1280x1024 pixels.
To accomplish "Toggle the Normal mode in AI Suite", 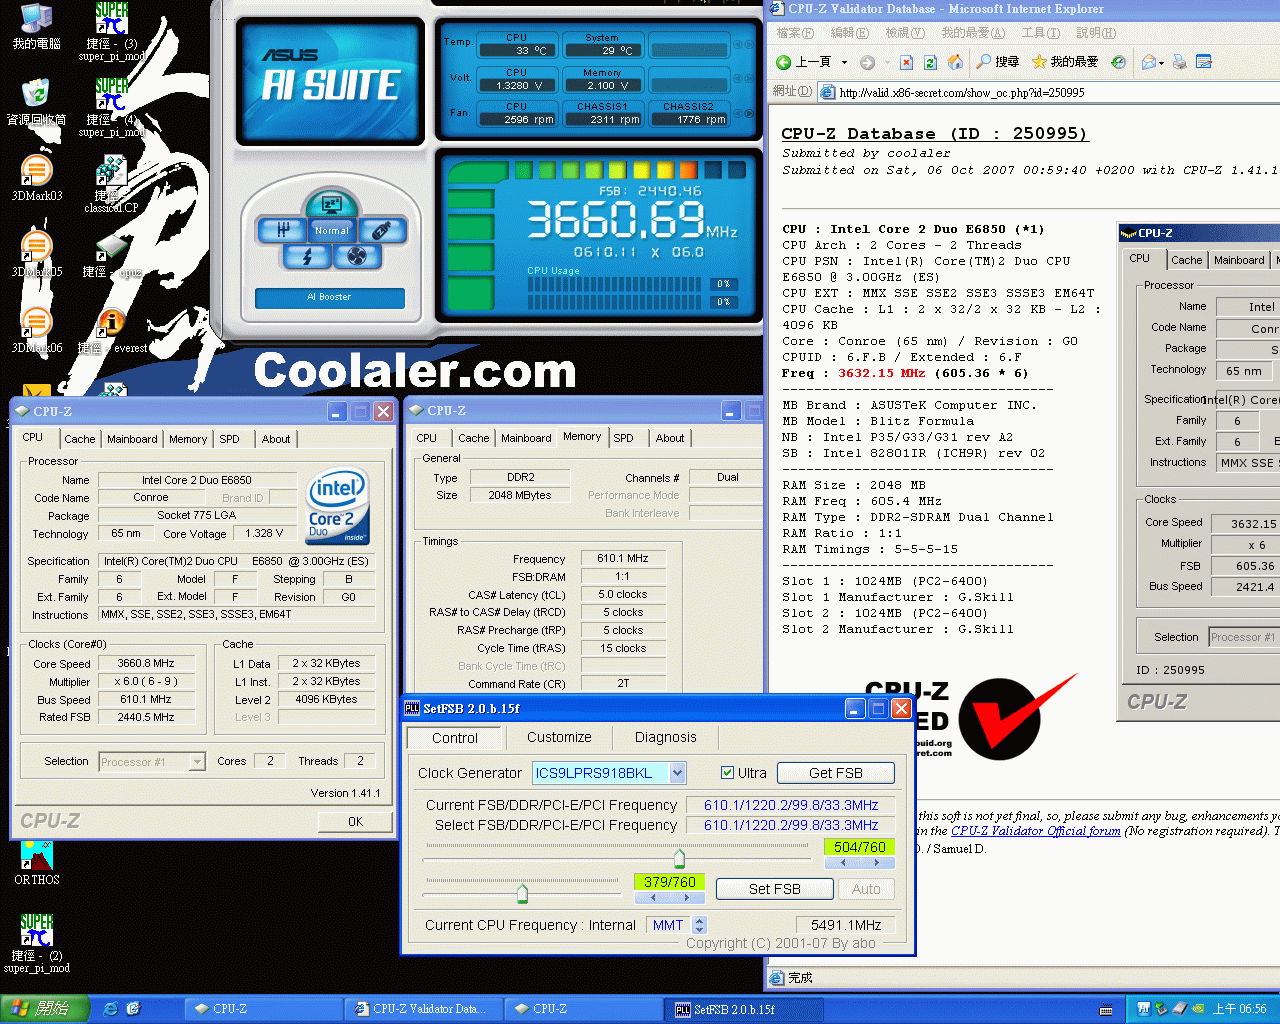I will (332, 230).
